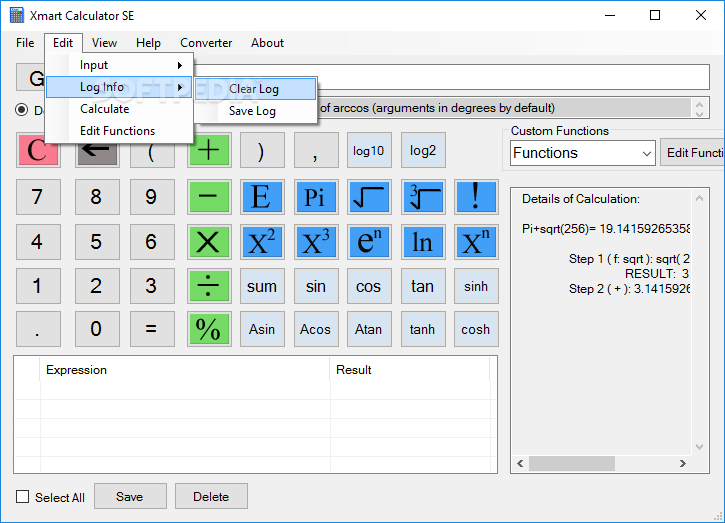Open the Help menu
The width and height of the screenshot is (725, 523).
(148, 43)
